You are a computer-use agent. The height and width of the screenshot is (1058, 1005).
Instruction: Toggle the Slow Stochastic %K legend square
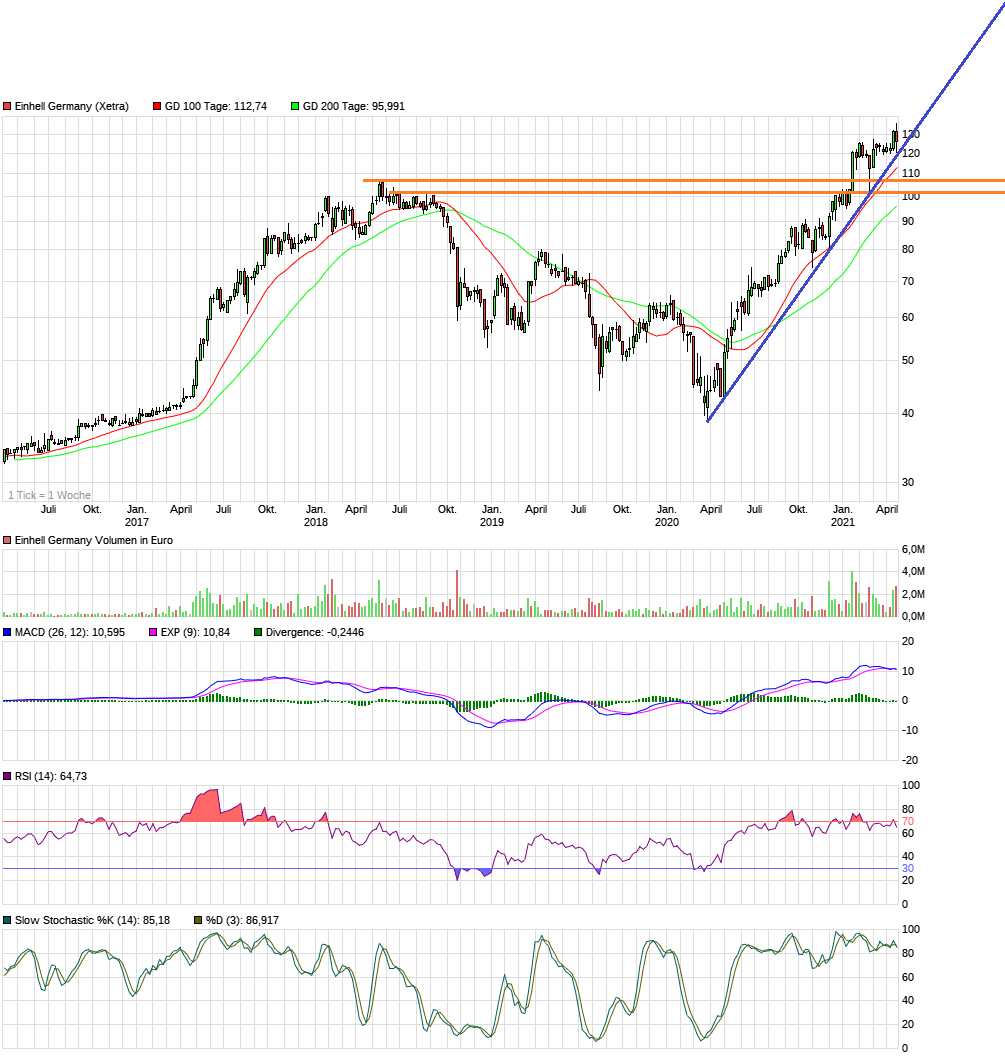pyautogui.click(x=7, y=918)
